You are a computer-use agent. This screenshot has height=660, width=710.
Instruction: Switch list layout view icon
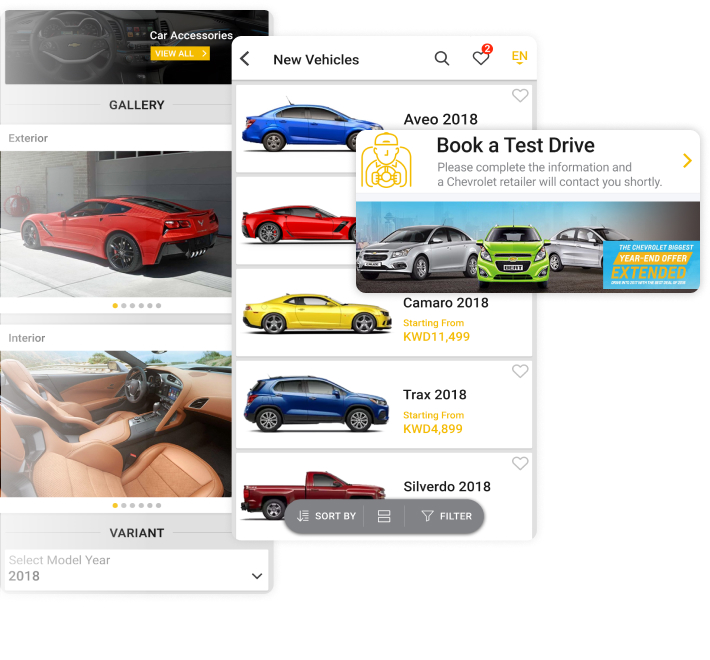pos(384,516)
